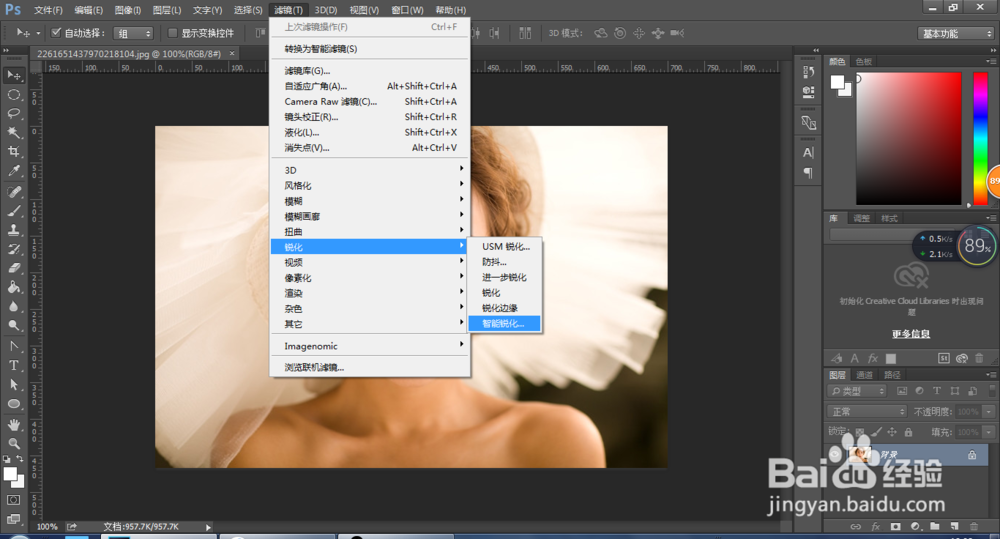This screenshot has width=1000, height=539.
Task: Open 滤镜库(G) menu entry
Action: tap(370, 71)
